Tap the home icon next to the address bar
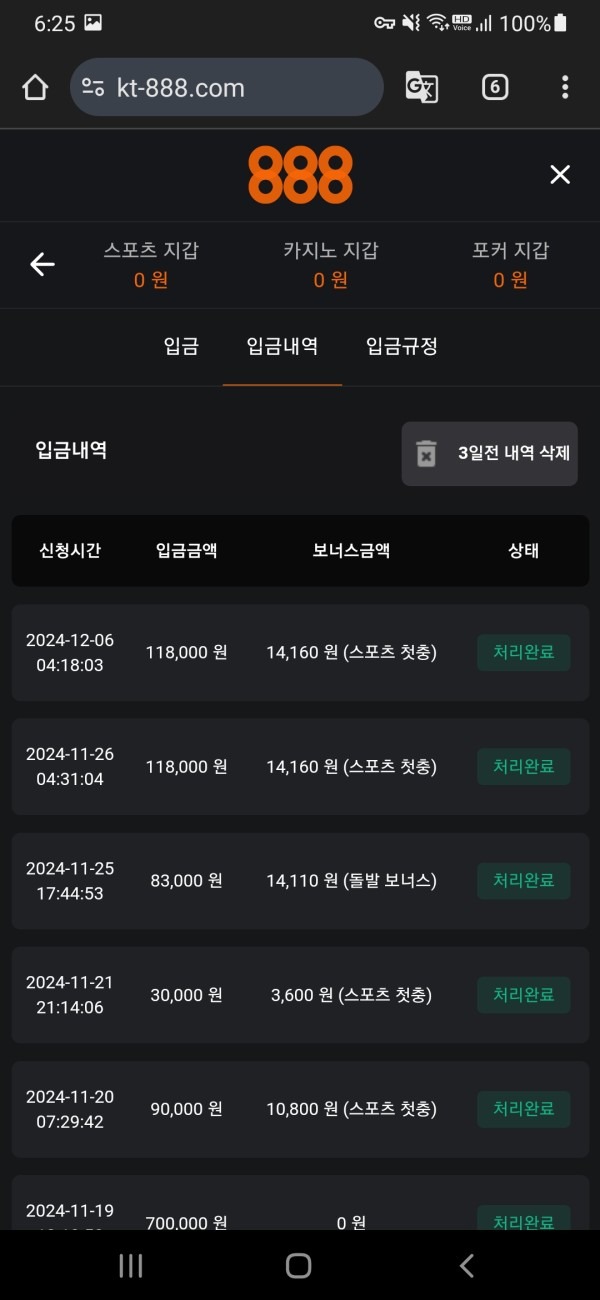600x1300 pixels. 35,87
